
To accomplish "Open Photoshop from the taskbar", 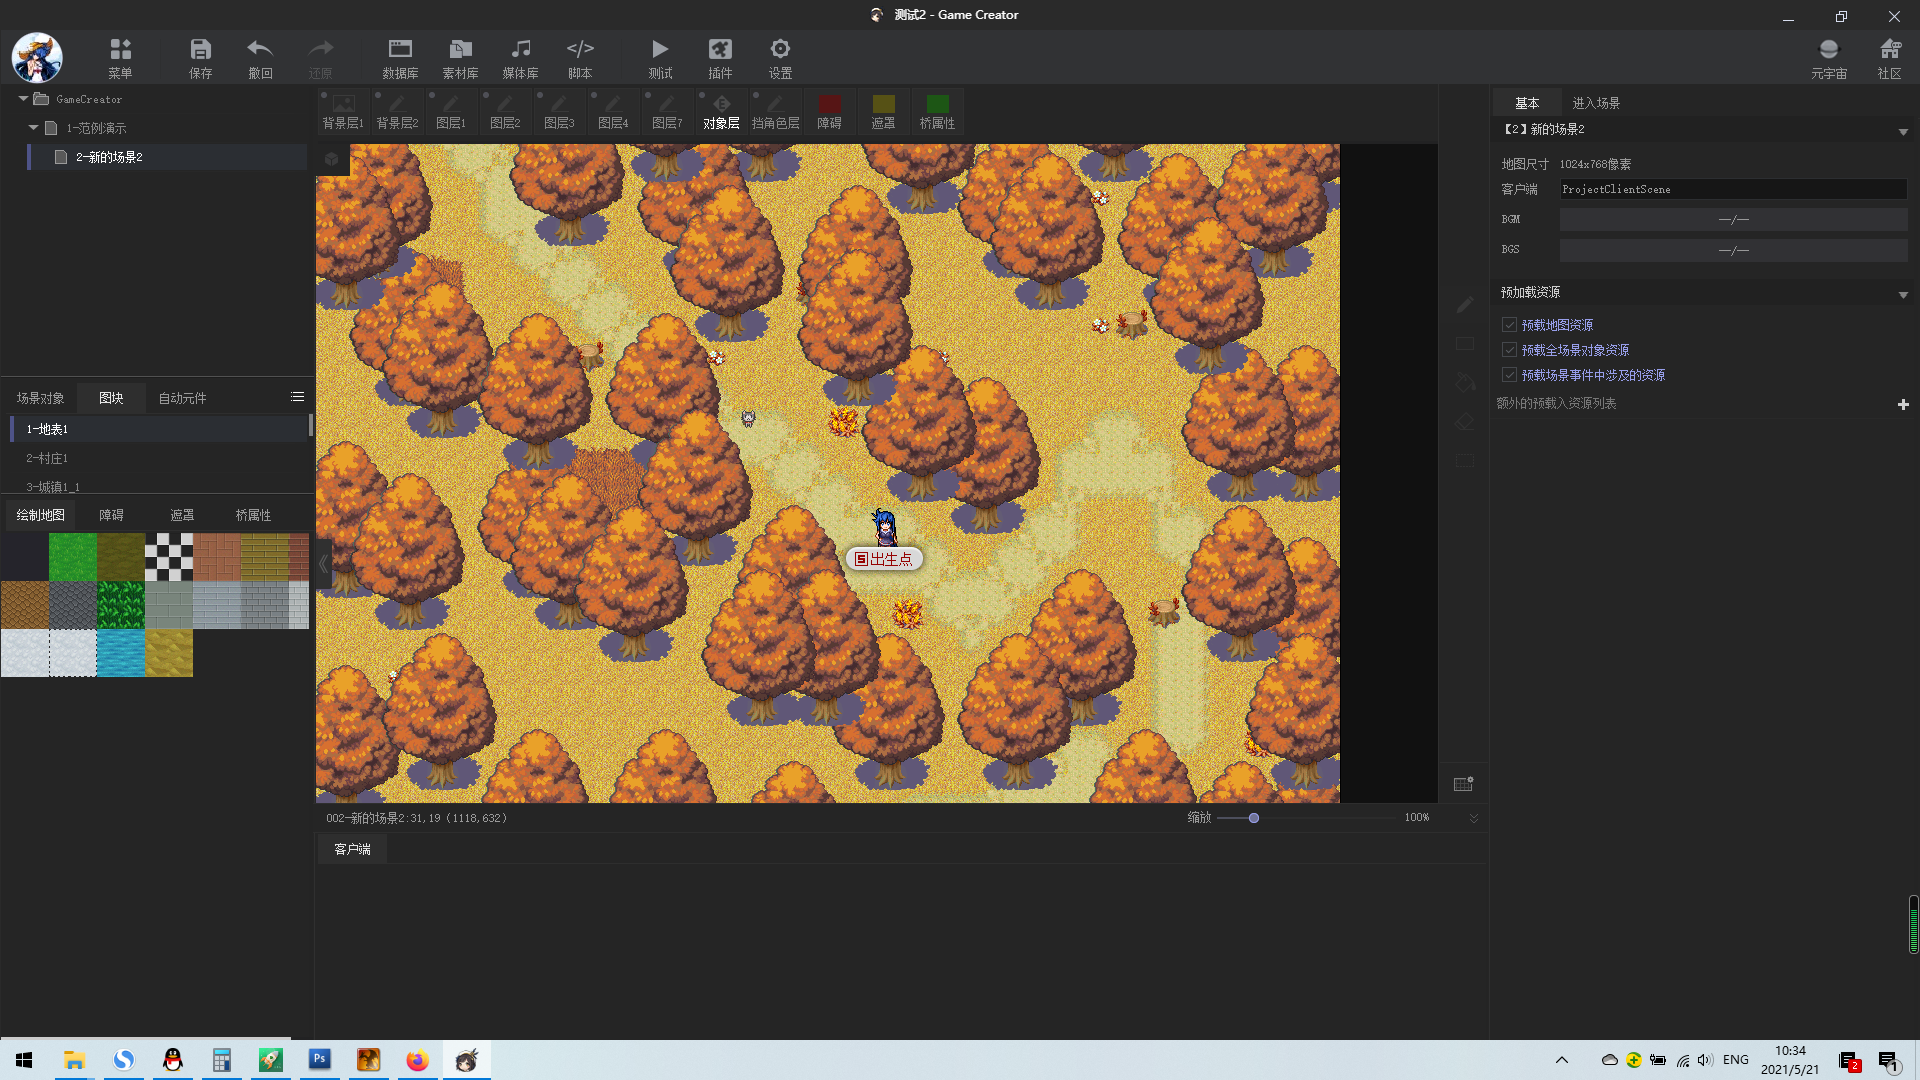I will 320,1060.
